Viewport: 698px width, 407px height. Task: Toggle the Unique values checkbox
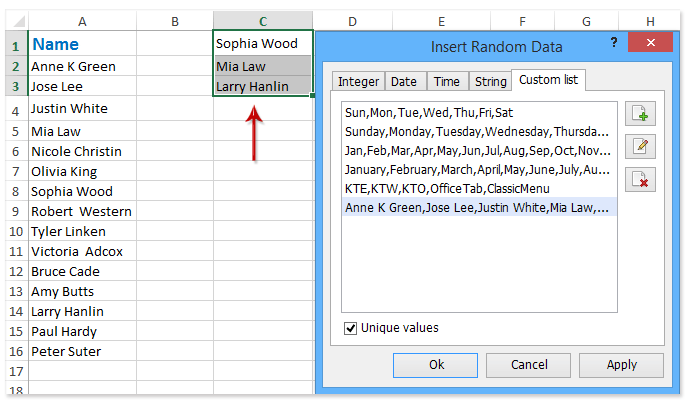coord(350,328)
